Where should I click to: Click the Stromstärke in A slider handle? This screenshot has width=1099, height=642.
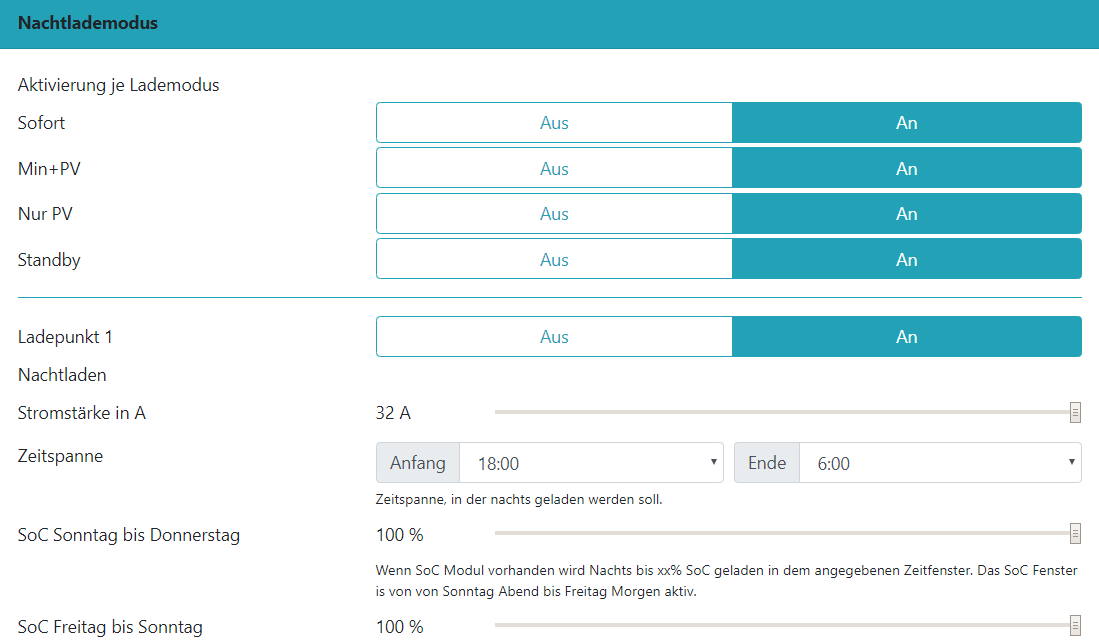point(1075,412)
